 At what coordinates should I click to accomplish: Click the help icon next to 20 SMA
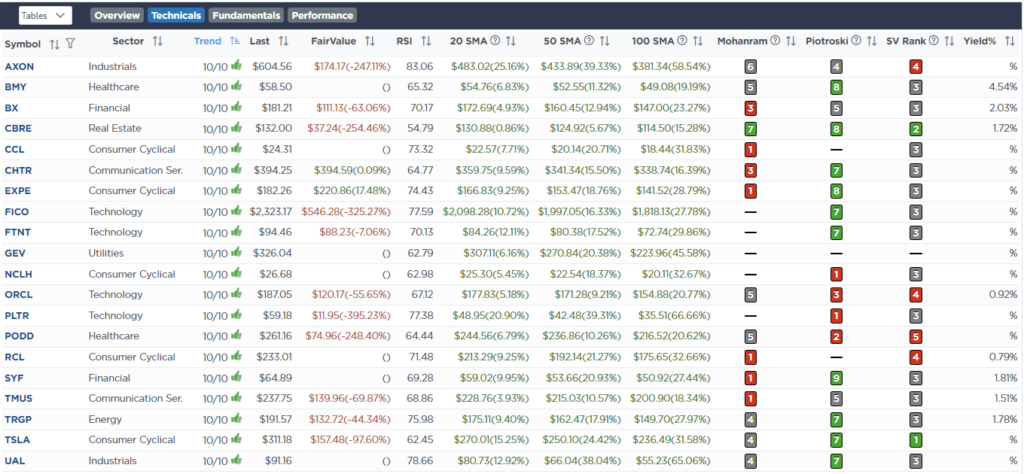point(498,42)
